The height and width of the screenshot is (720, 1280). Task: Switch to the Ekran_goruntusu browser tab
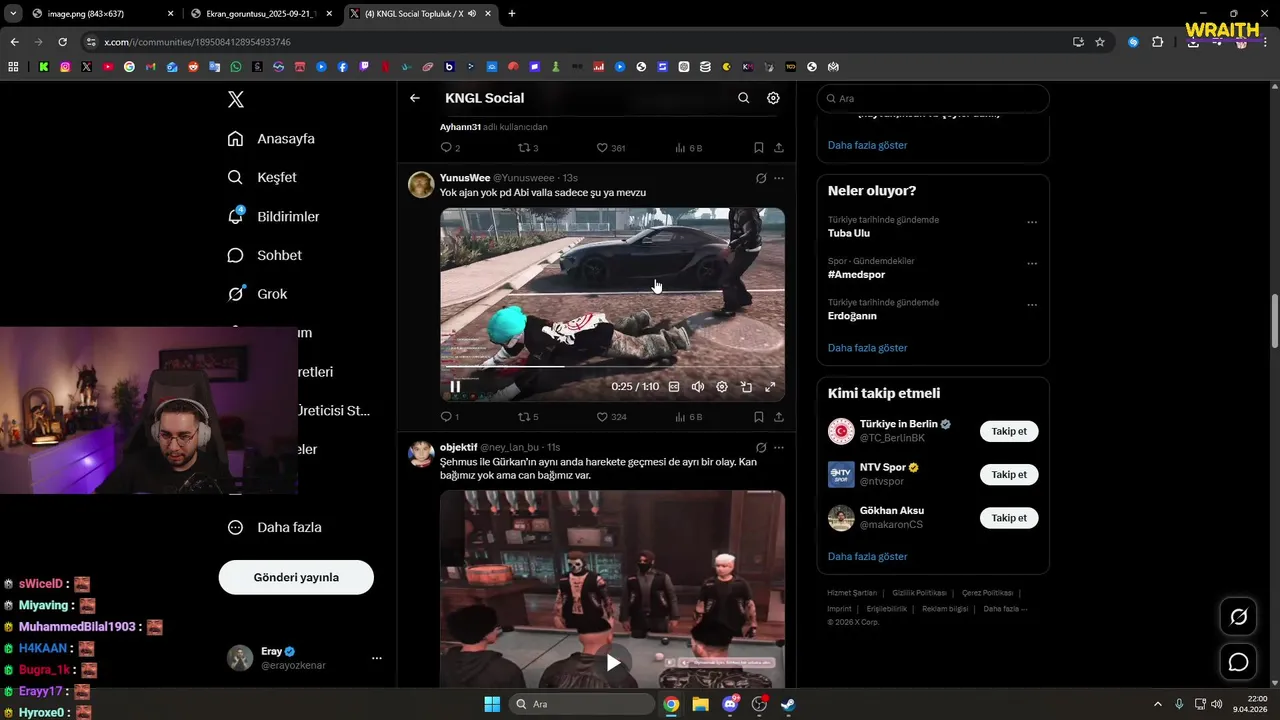[x=261, y=14]
